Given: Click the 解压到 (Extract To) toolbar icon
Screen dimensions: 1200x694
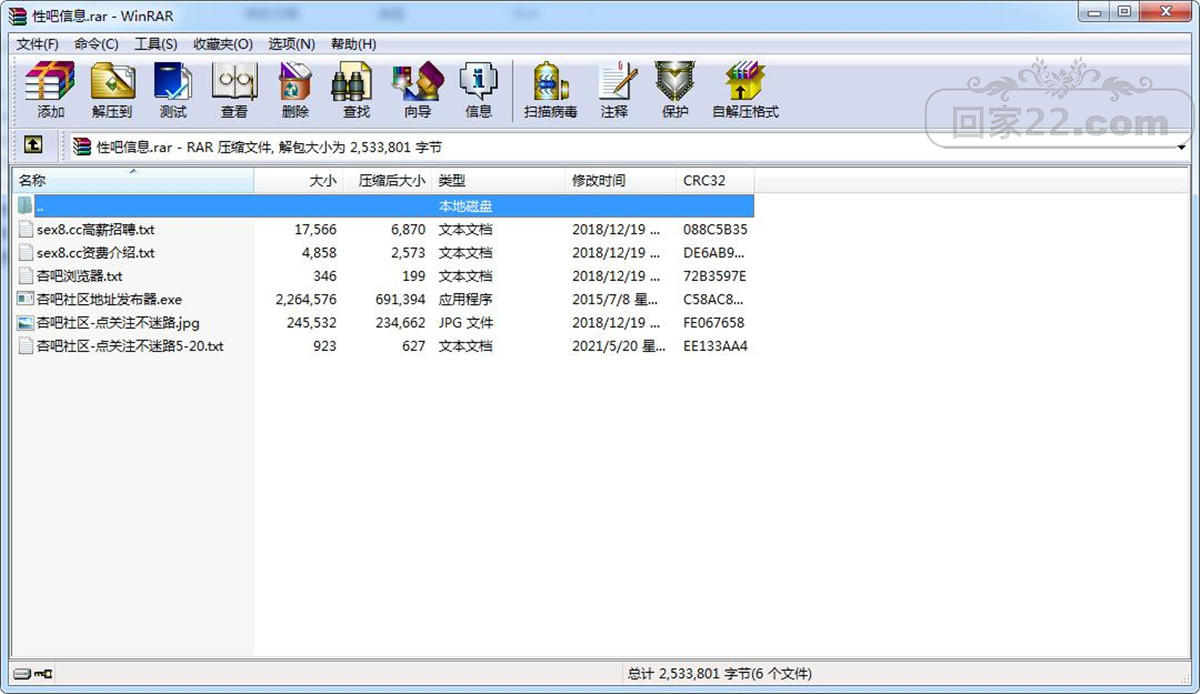Looking at the screenshot, I should pos(112,82).
